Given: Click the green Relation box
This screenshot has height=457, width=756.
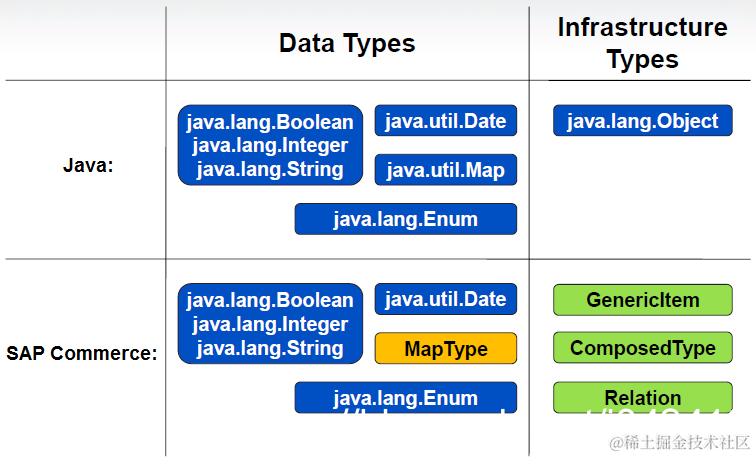Looking at the screenshot, I should pos(643,397).
